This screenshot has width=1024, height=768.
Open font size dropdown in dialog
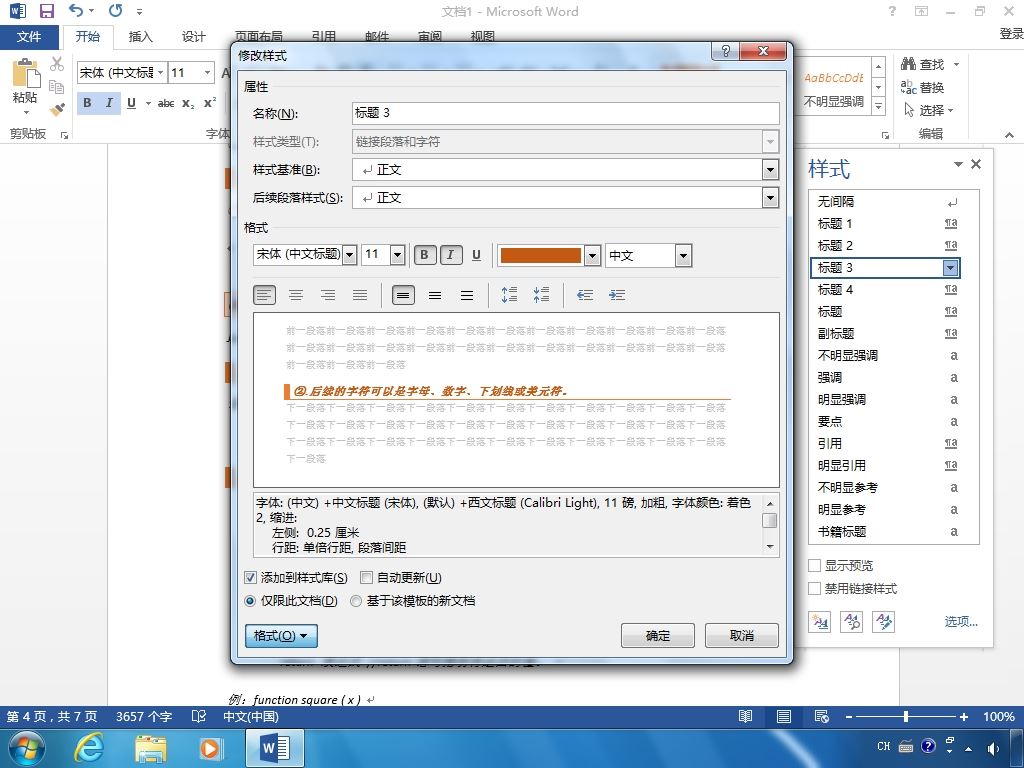pos(398,255)
